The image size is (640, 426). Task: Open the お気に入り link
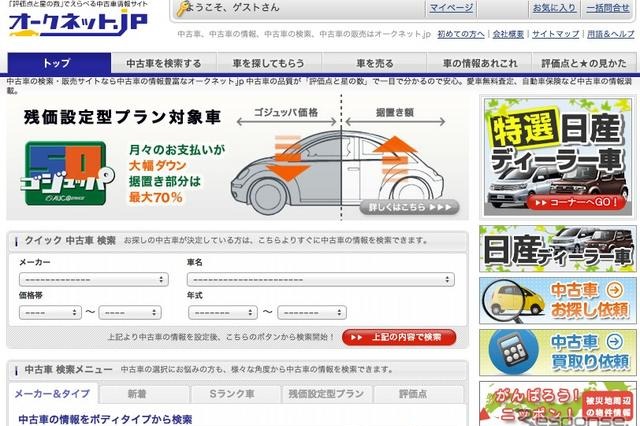click(554, 8)
